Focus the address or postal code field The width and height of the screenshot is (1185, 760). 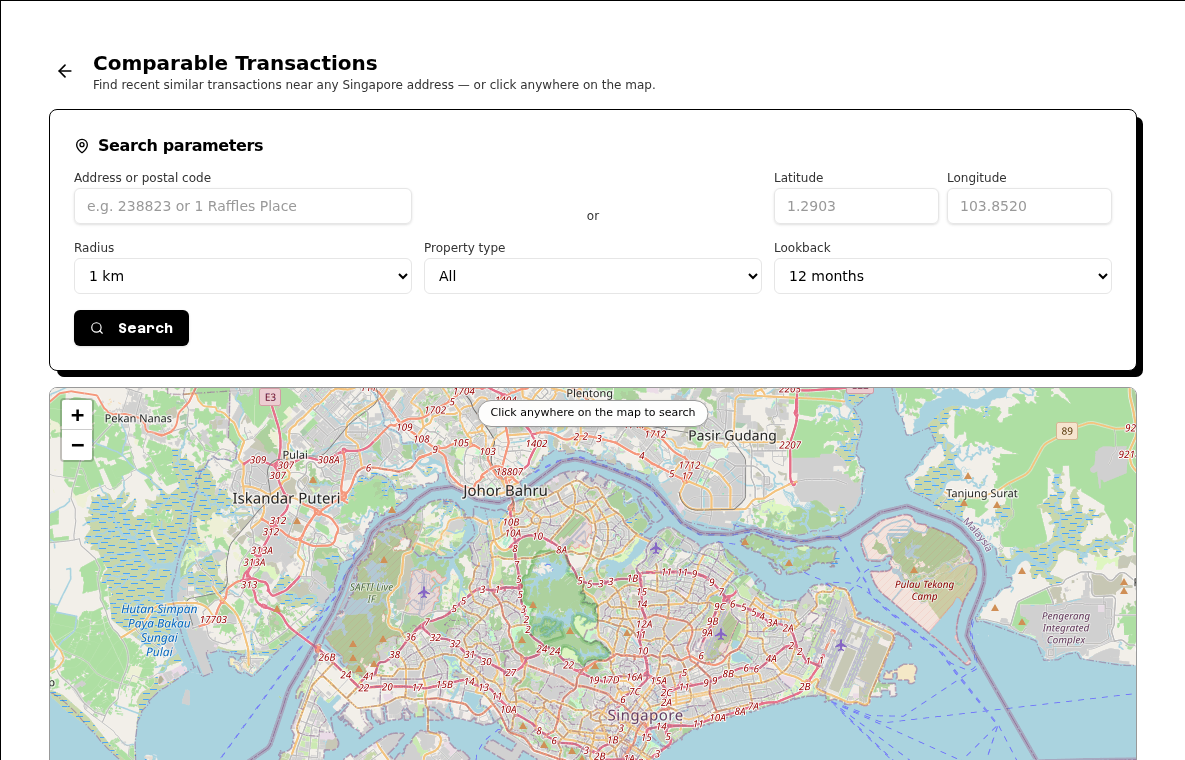243,206
